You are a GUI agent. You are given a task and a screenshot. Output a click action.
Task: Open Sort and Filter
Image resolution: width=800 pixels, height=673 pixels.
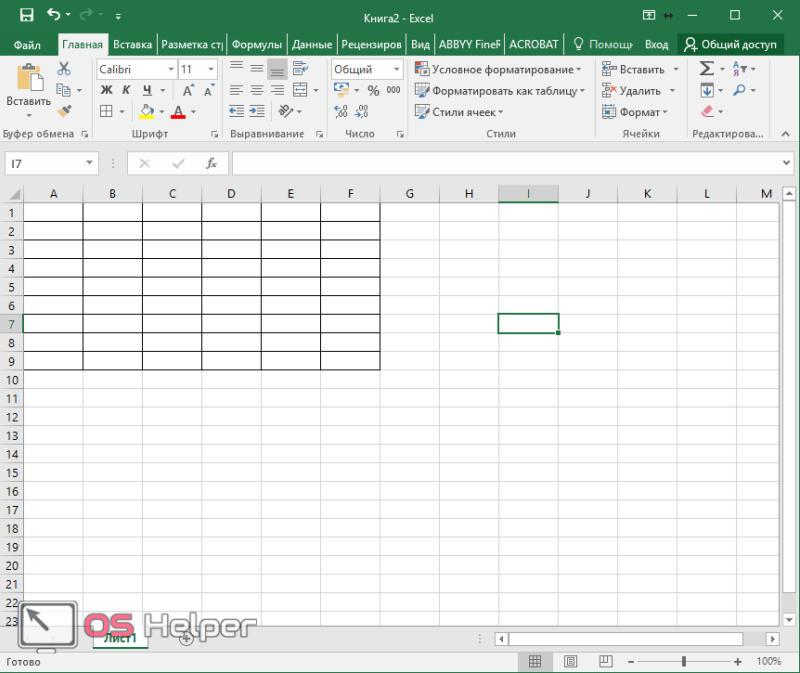[739, 68]
